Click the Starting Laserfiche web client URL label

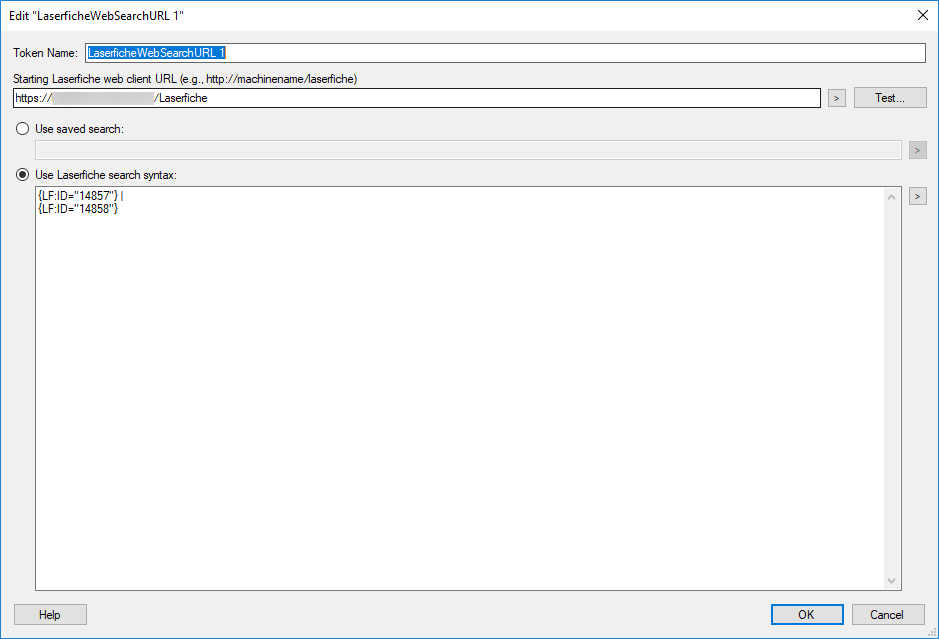[185, 79]
